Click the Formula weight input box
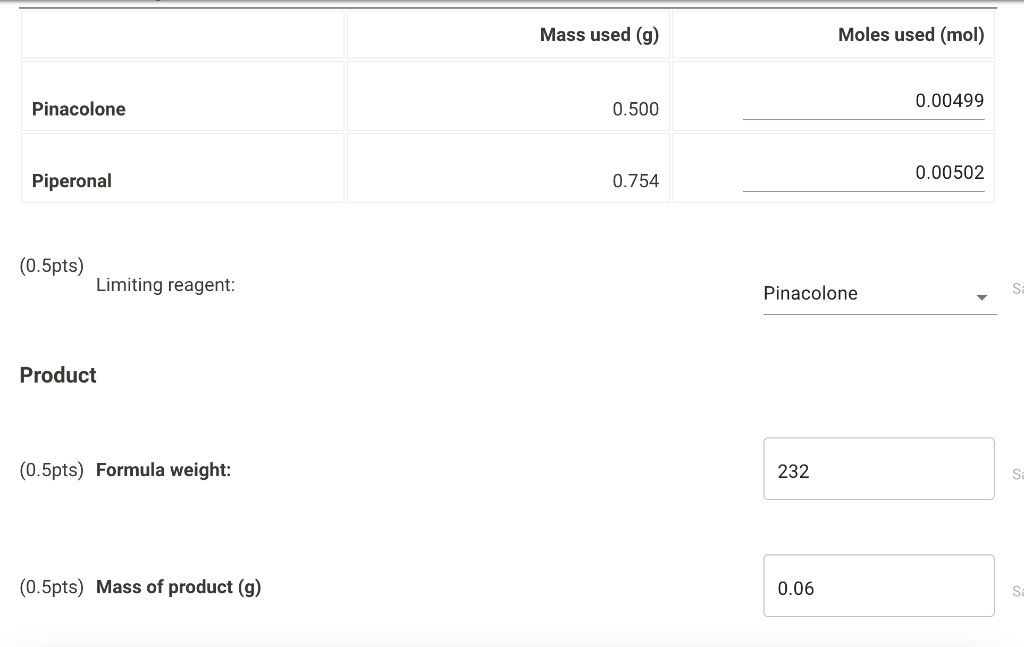 (878, 469)
